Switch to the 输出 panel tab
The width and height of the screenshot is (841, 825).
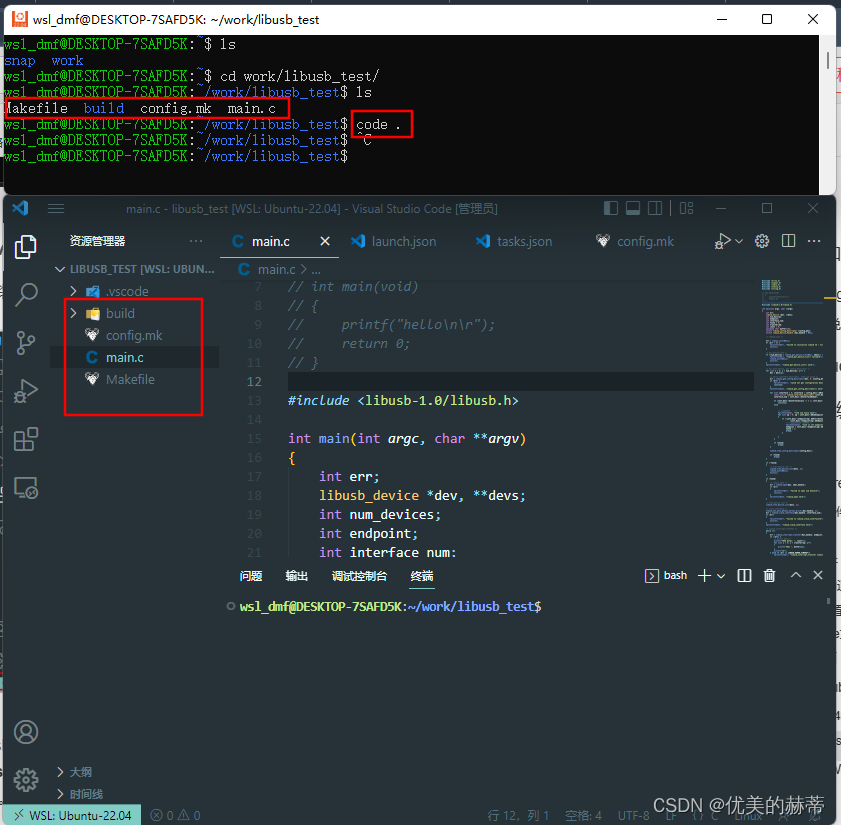pyautogui.click(x=297, y=576)
